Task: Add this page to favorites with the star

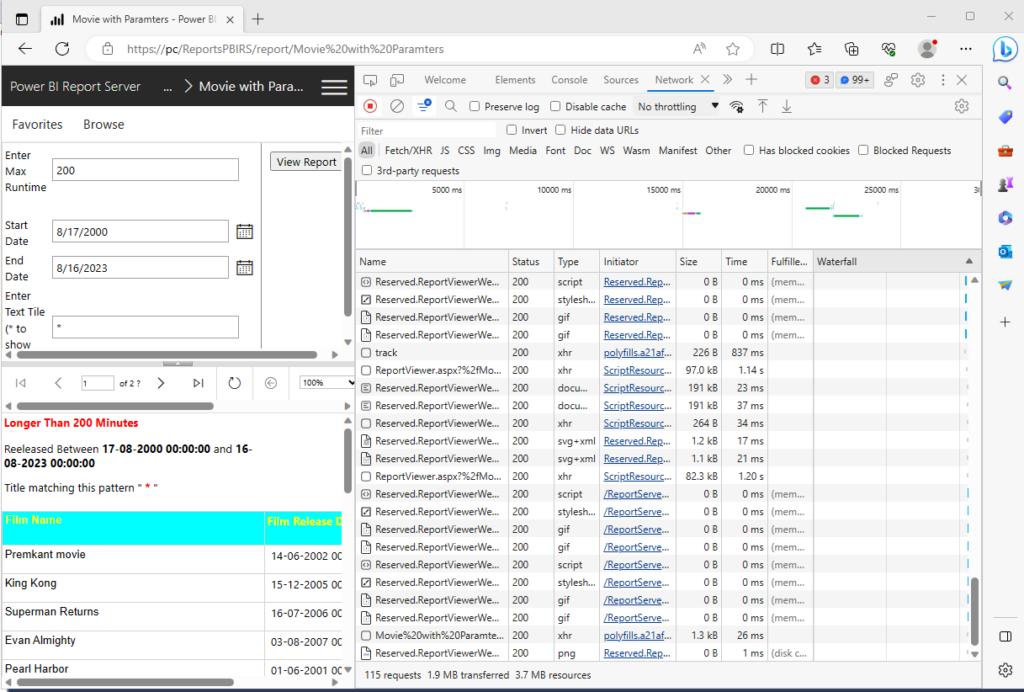Action: pos(733,49)
